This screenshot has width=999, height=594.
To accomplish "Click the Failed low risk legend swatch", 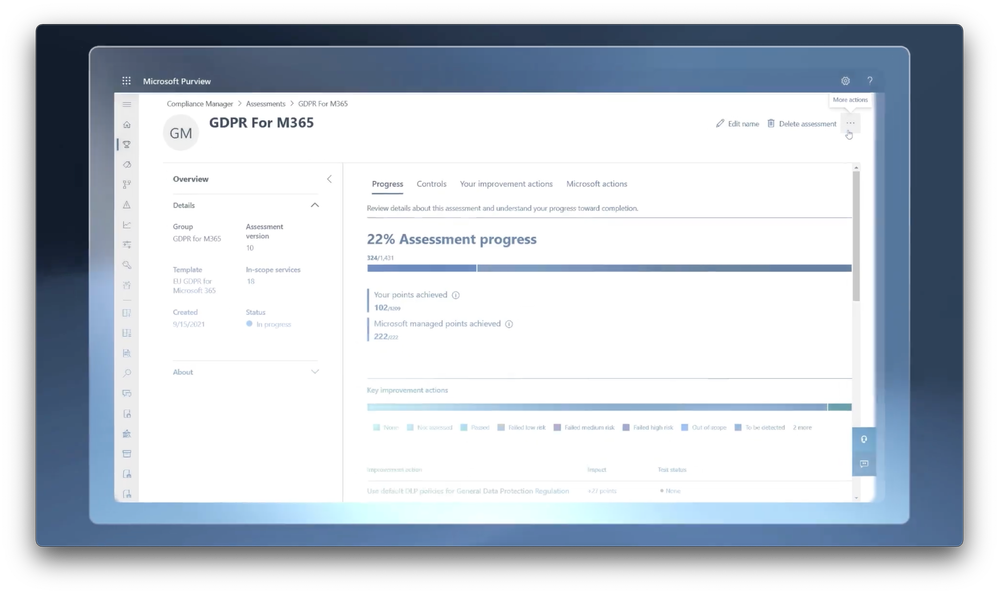I will coord(501,428).
